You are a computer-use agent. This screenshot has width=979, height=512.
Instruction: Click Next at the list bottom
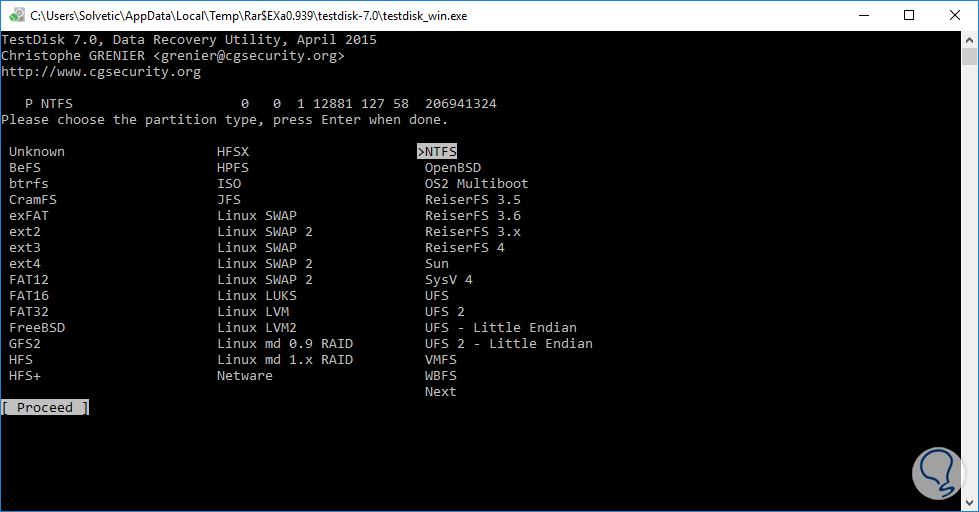point(441,392)
